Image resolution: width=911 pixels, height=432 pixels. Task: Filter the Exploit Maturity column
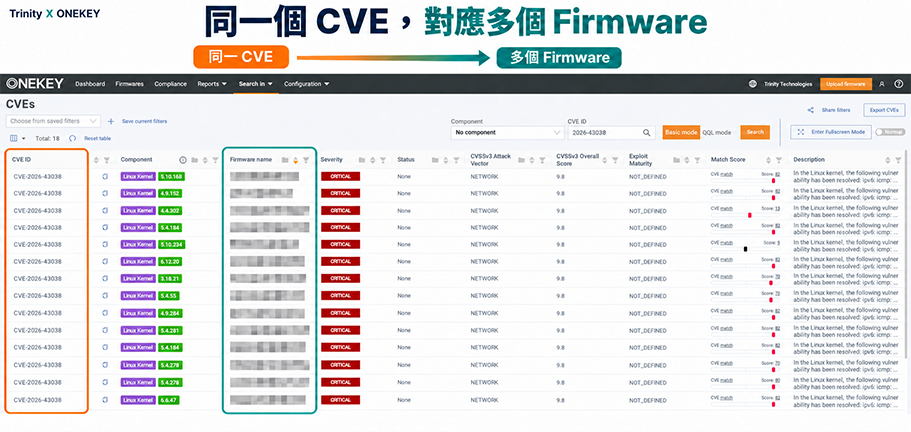697,160
